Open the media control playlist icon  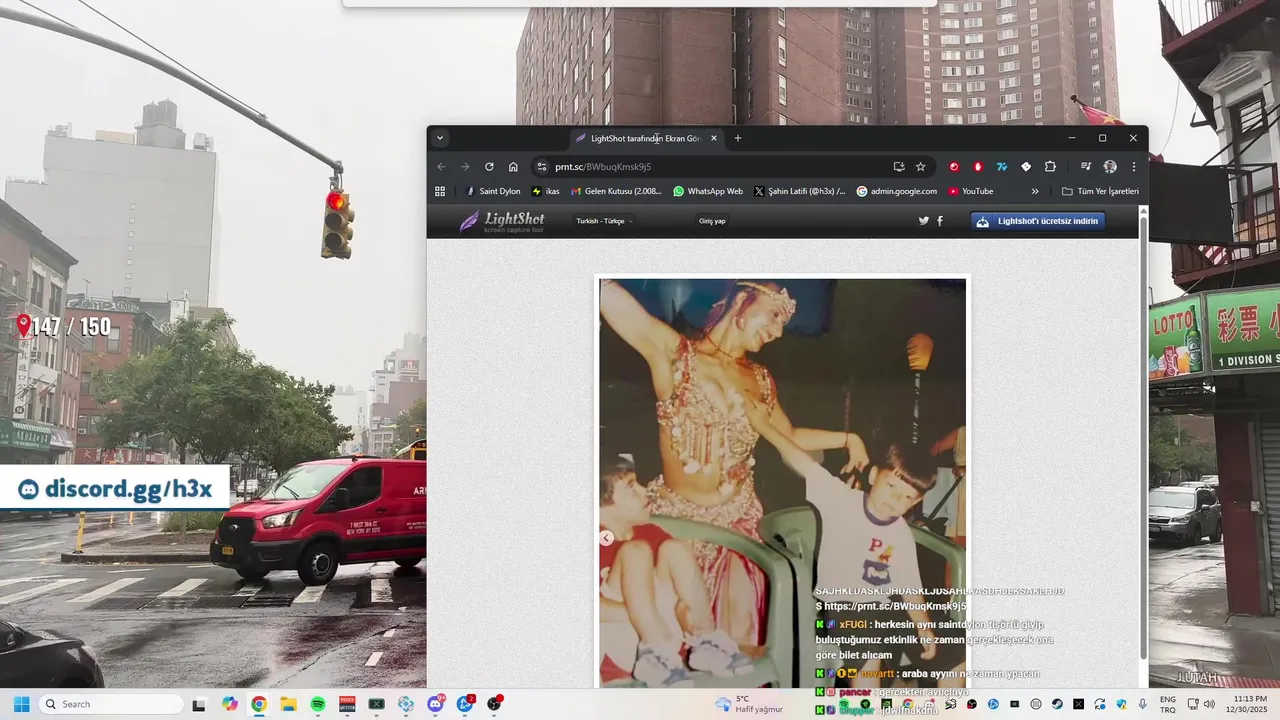[x=1086, y=167]
